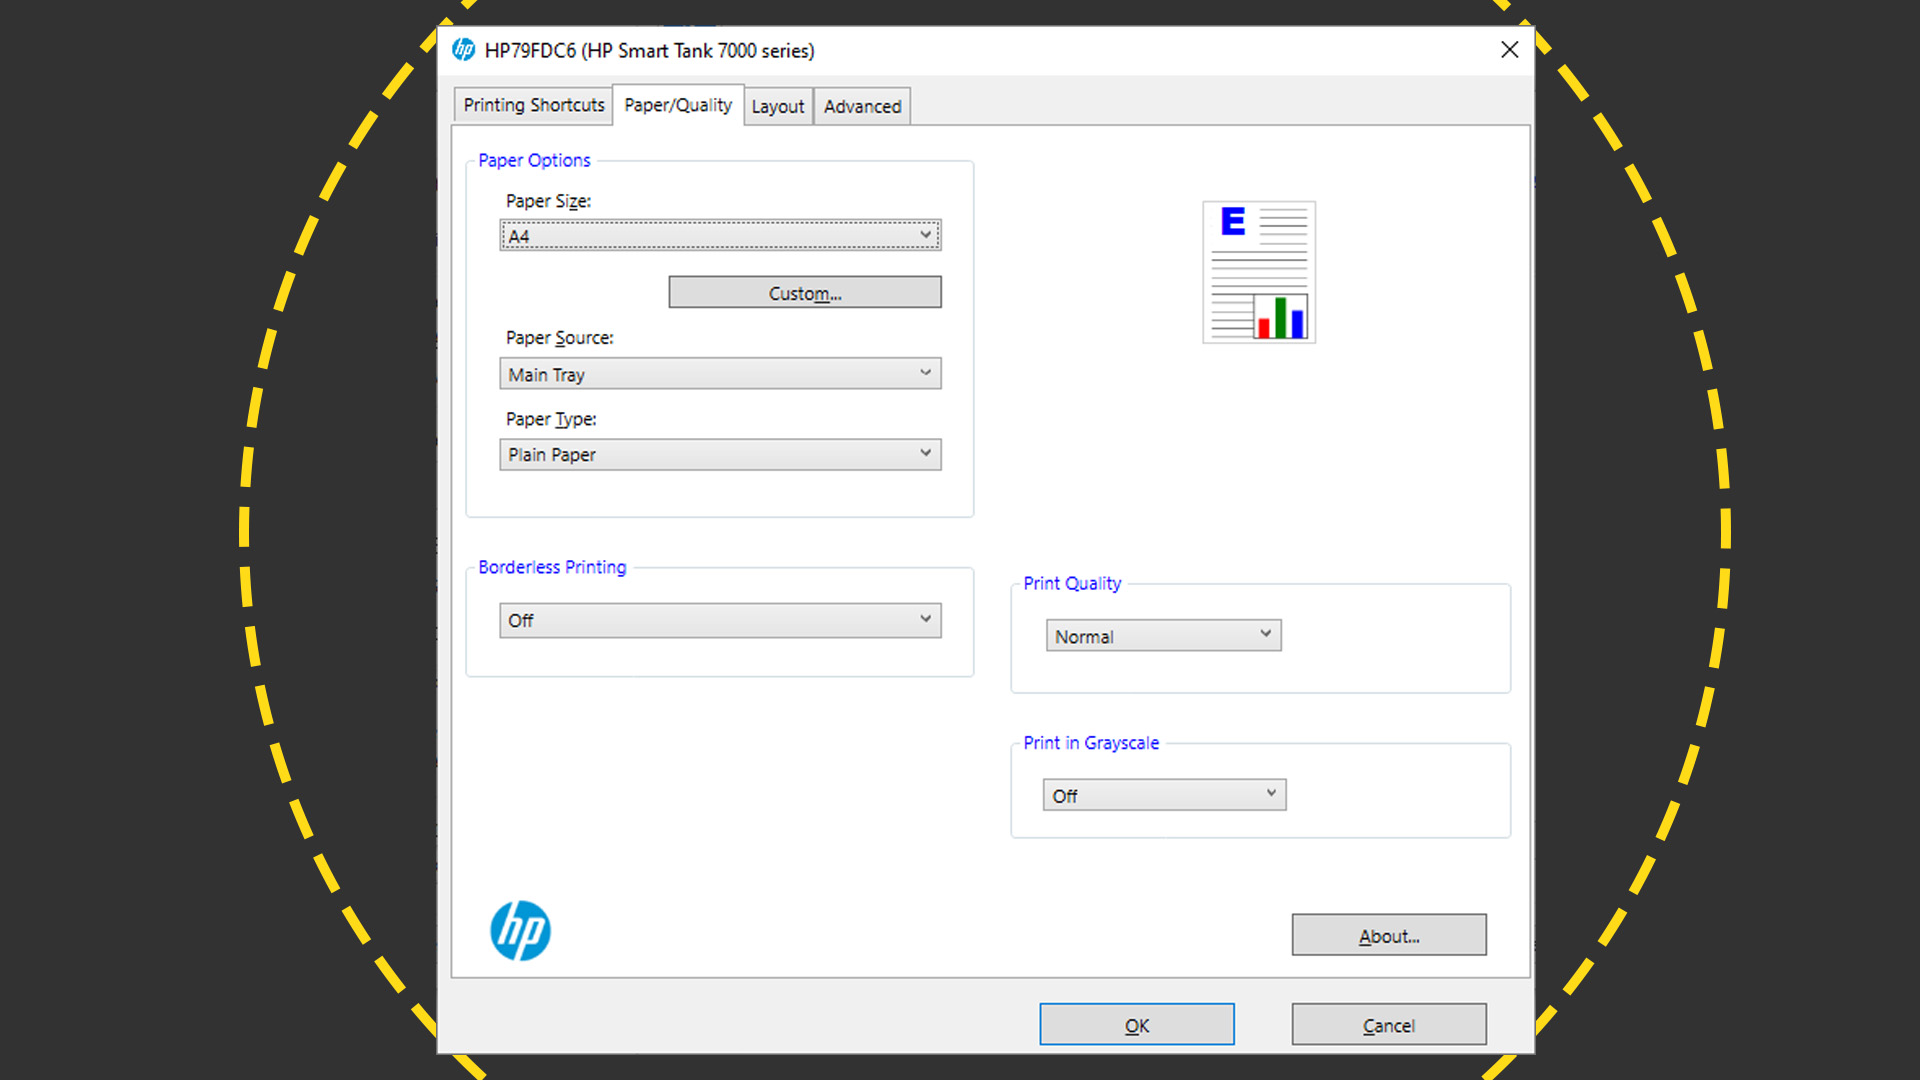Switch to the Layout tab
This screenshot has height=1080, width=1920.
(x=778, y=106)
